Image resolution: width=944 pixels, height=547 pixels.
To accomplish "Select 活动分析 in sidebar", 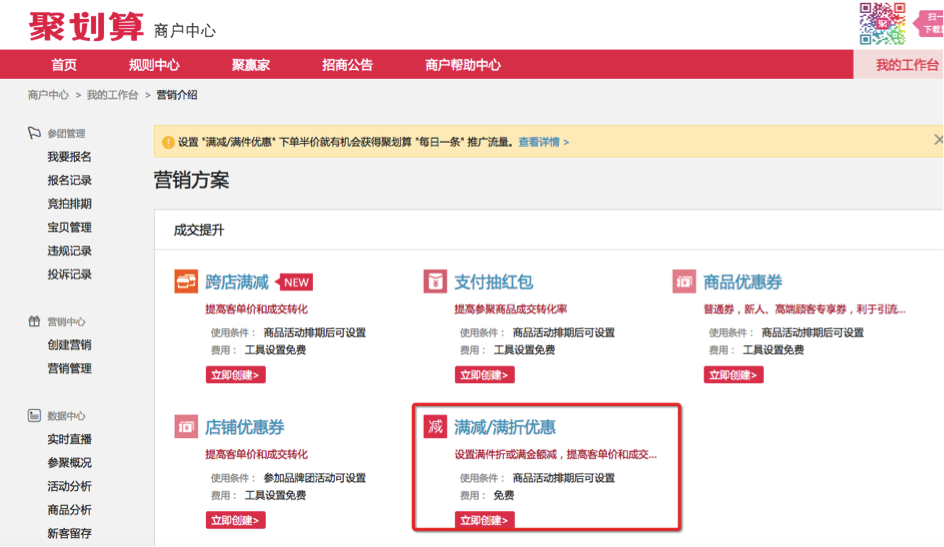I will tap(70, 486).
